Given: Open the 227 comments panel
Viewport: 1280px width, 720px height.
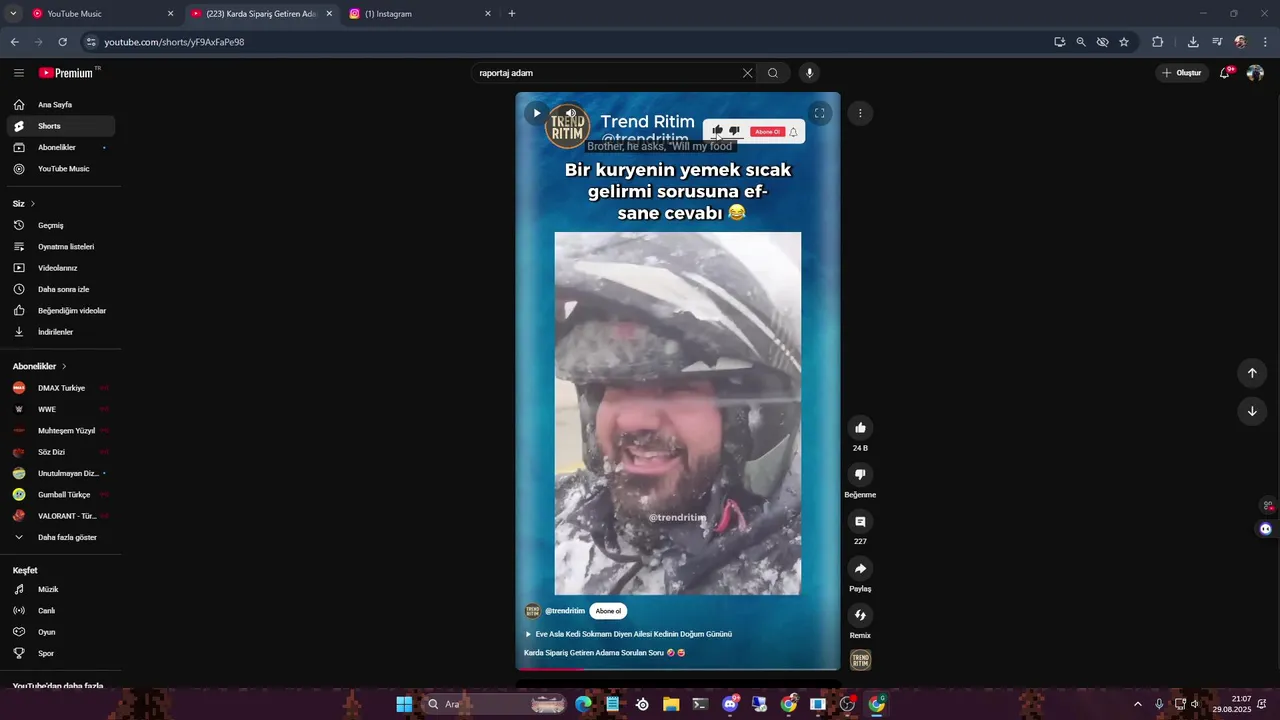Looking at the screenshot, I should tap(860, 522).
